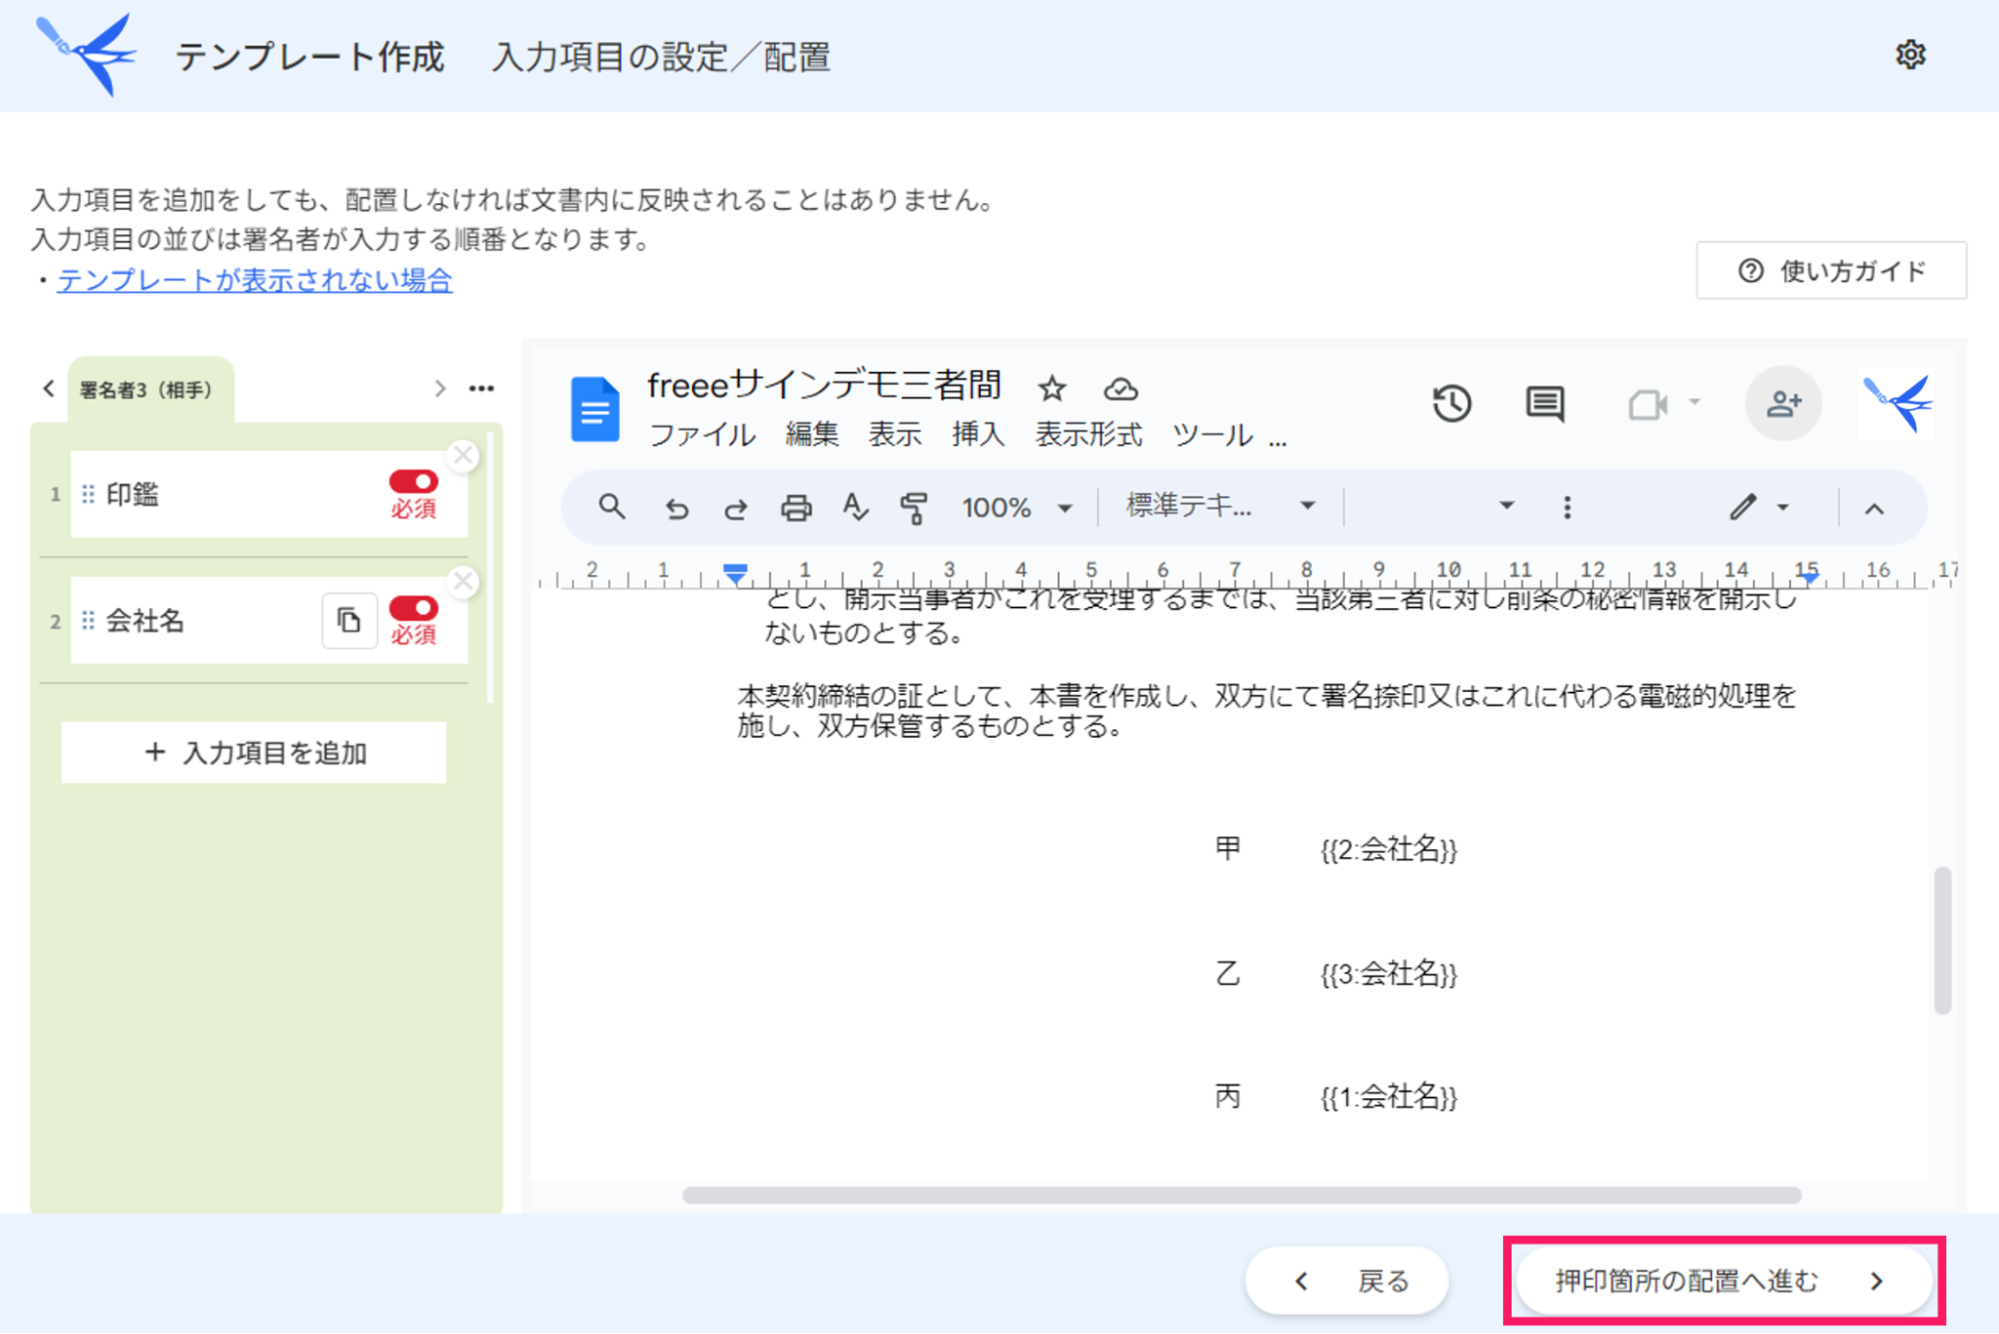The width and height of the screenshot is (1999, 1334).
Task: Click the share people icon
Action: pyautogui.click(x=1783, y=404)
